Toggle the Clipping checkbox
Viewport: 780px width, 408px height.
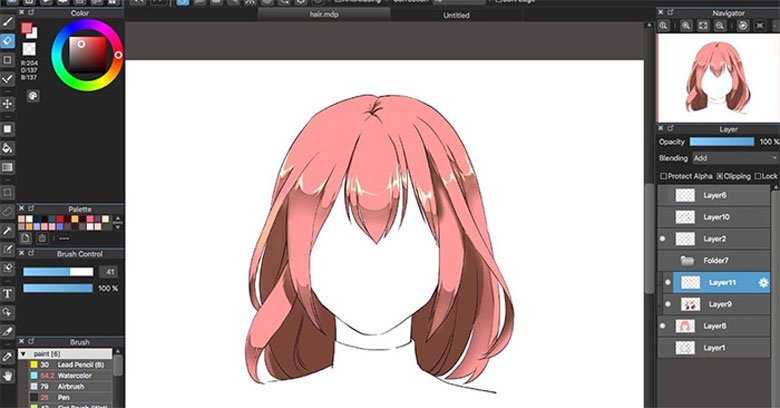(718, 176)
